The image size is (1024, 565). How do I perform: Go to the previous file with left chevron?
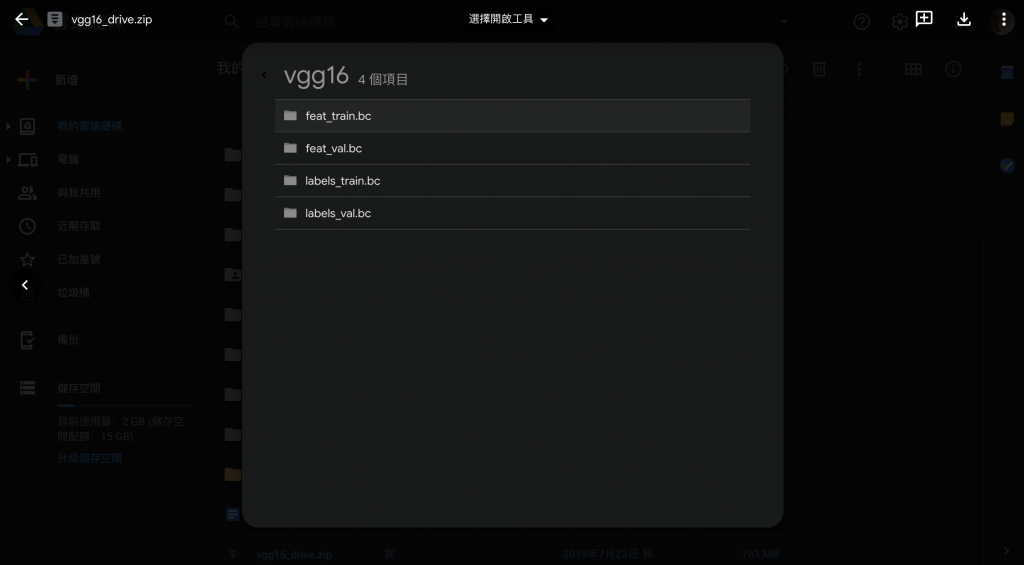(25, 285)
